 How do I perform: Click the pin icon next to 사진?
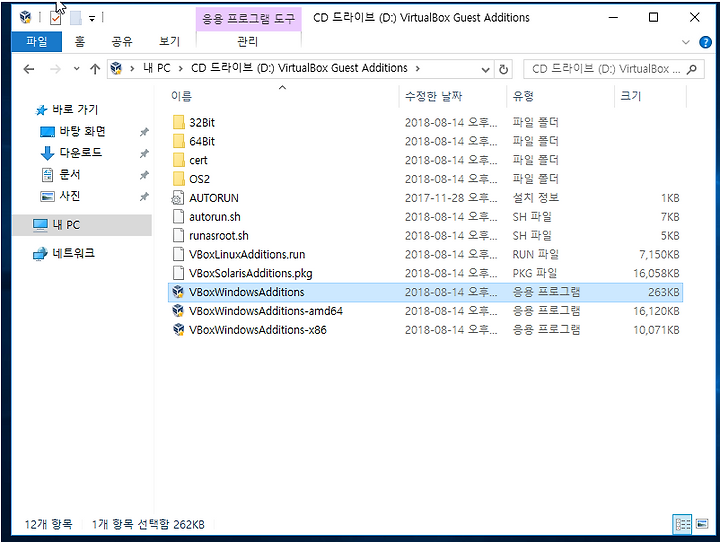point(144,197)
